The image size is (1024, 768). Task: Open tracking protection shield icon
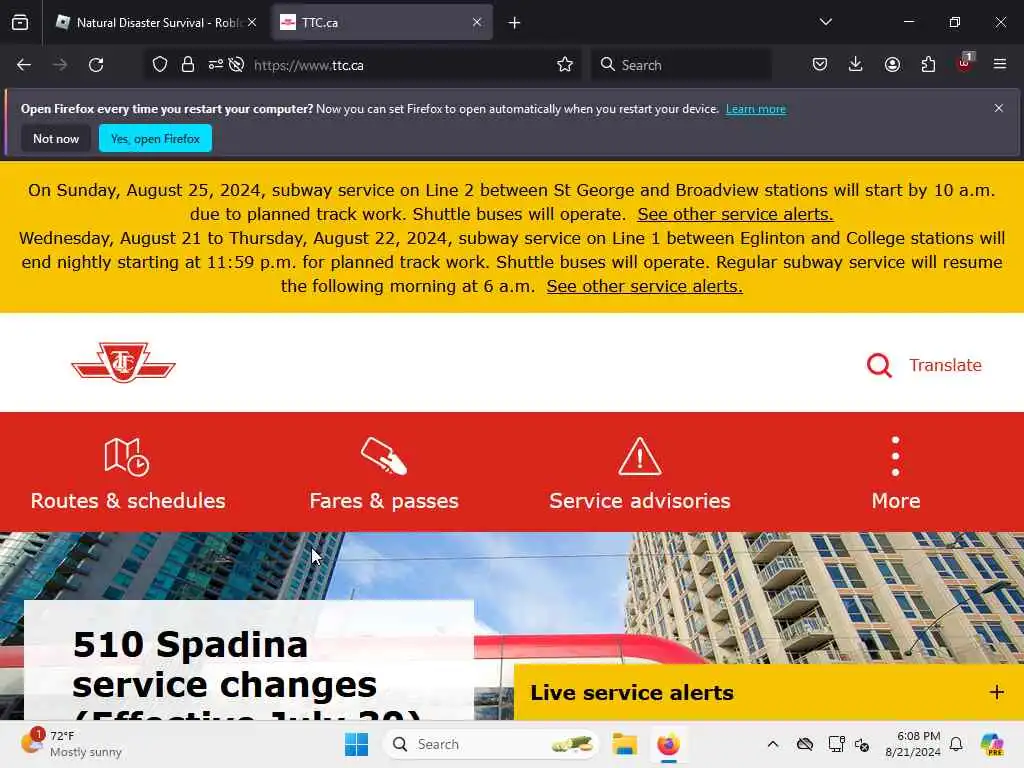160,65
